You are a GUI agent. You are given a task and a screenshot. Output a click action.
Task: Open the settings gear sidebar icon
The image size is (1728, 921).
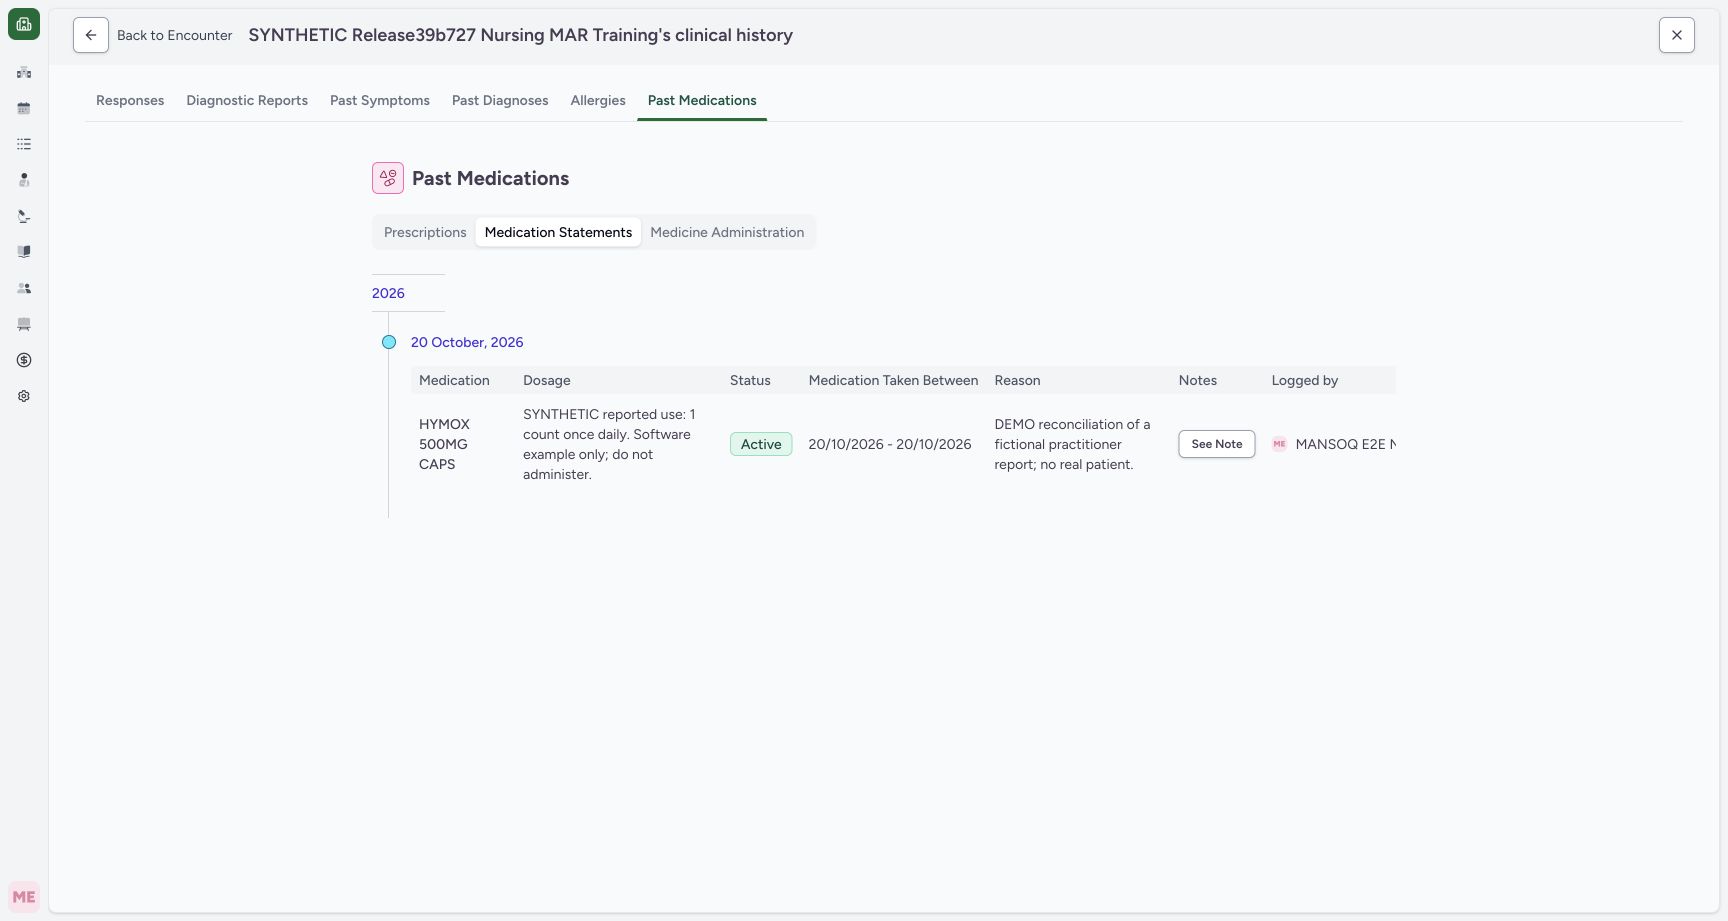pyautogui.click(x=24, y=396)
